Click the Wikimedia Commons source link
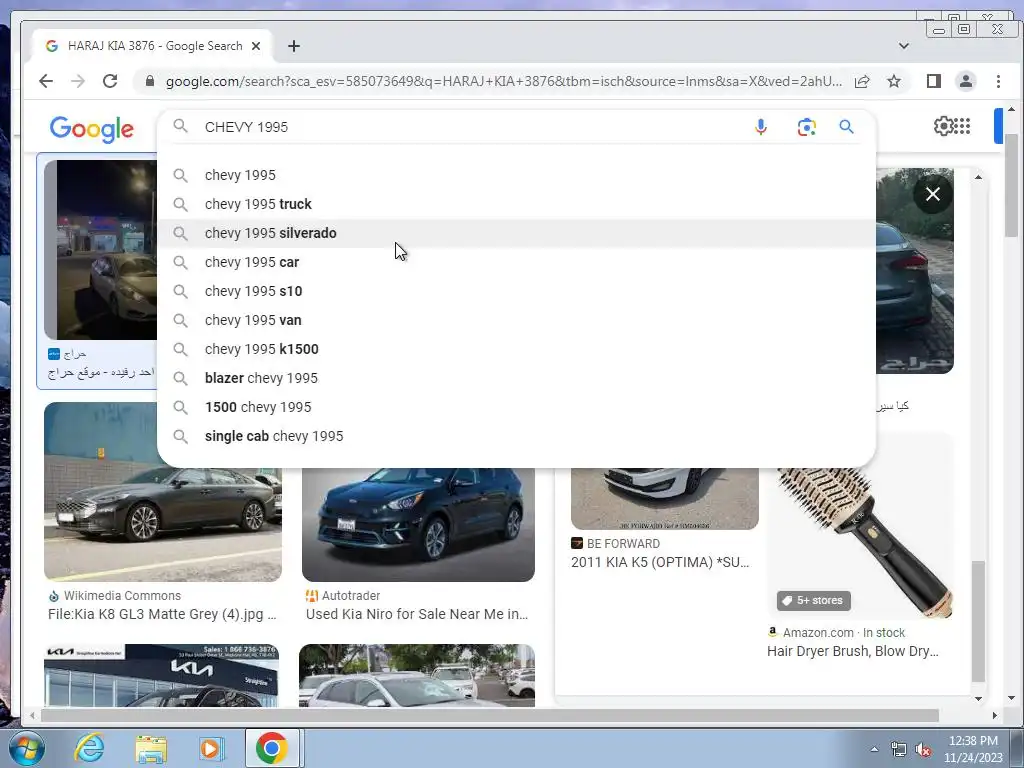1024x768 pixels. click(x=122, y=596)
